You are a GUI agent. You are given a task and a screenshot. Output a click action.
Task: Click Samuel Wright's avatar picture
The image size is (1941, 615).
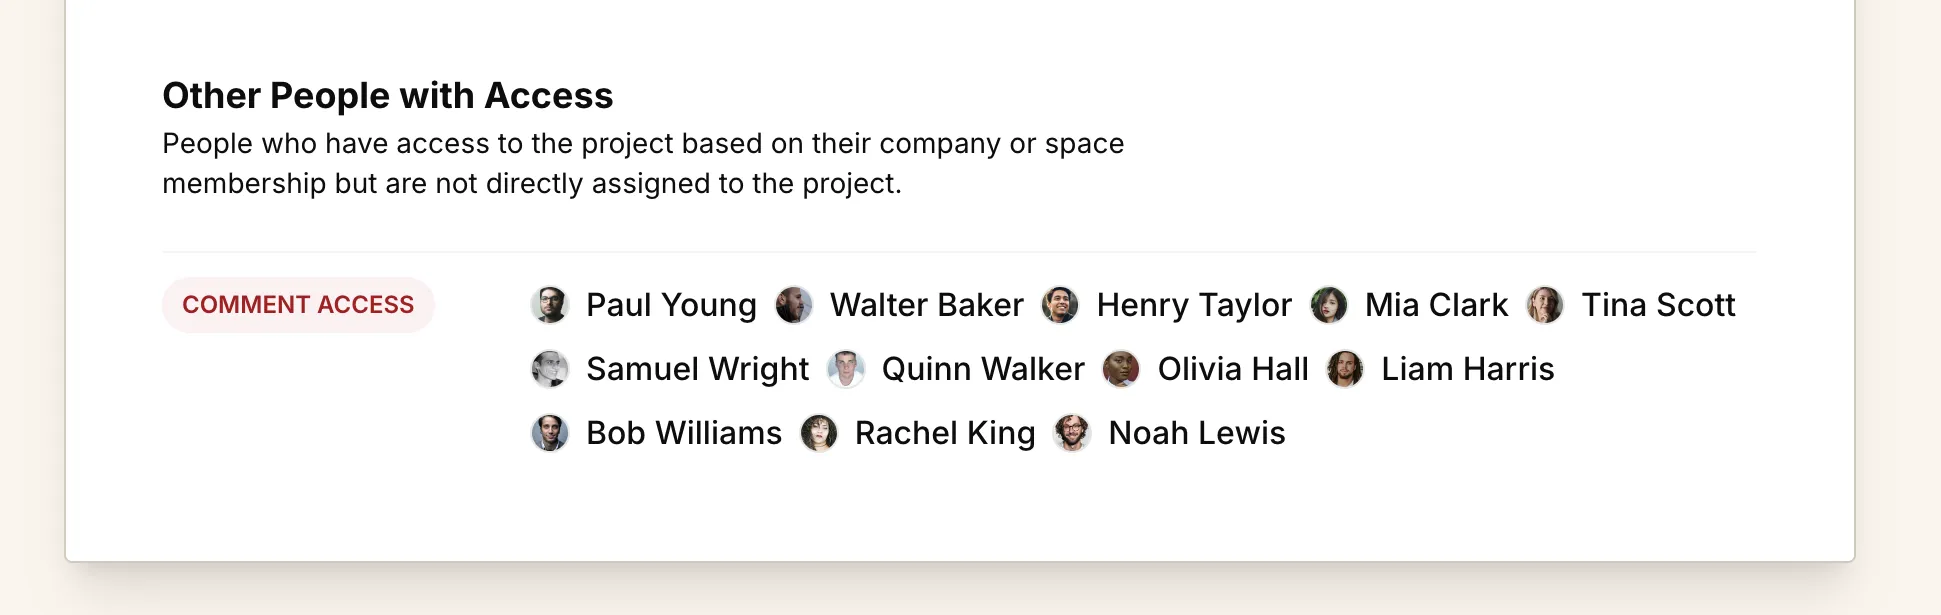tap(548, 369)
